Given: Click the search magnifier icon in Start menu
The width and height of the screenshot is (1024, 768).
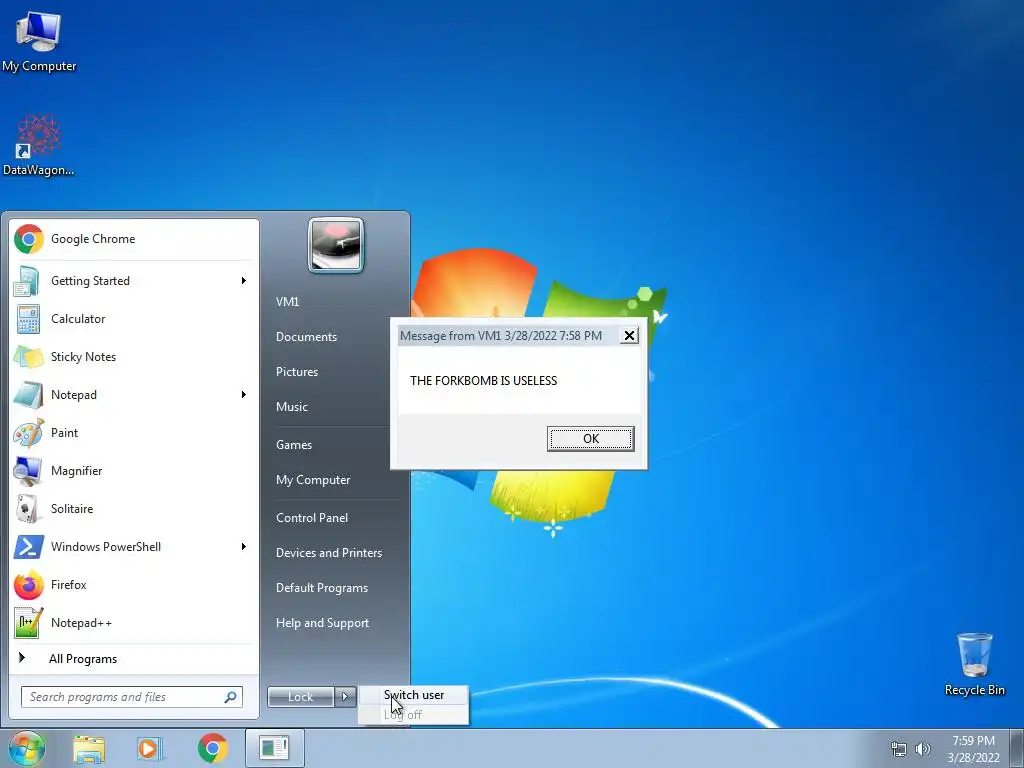Looking at the screenshot, I should (x=231, y=697).
